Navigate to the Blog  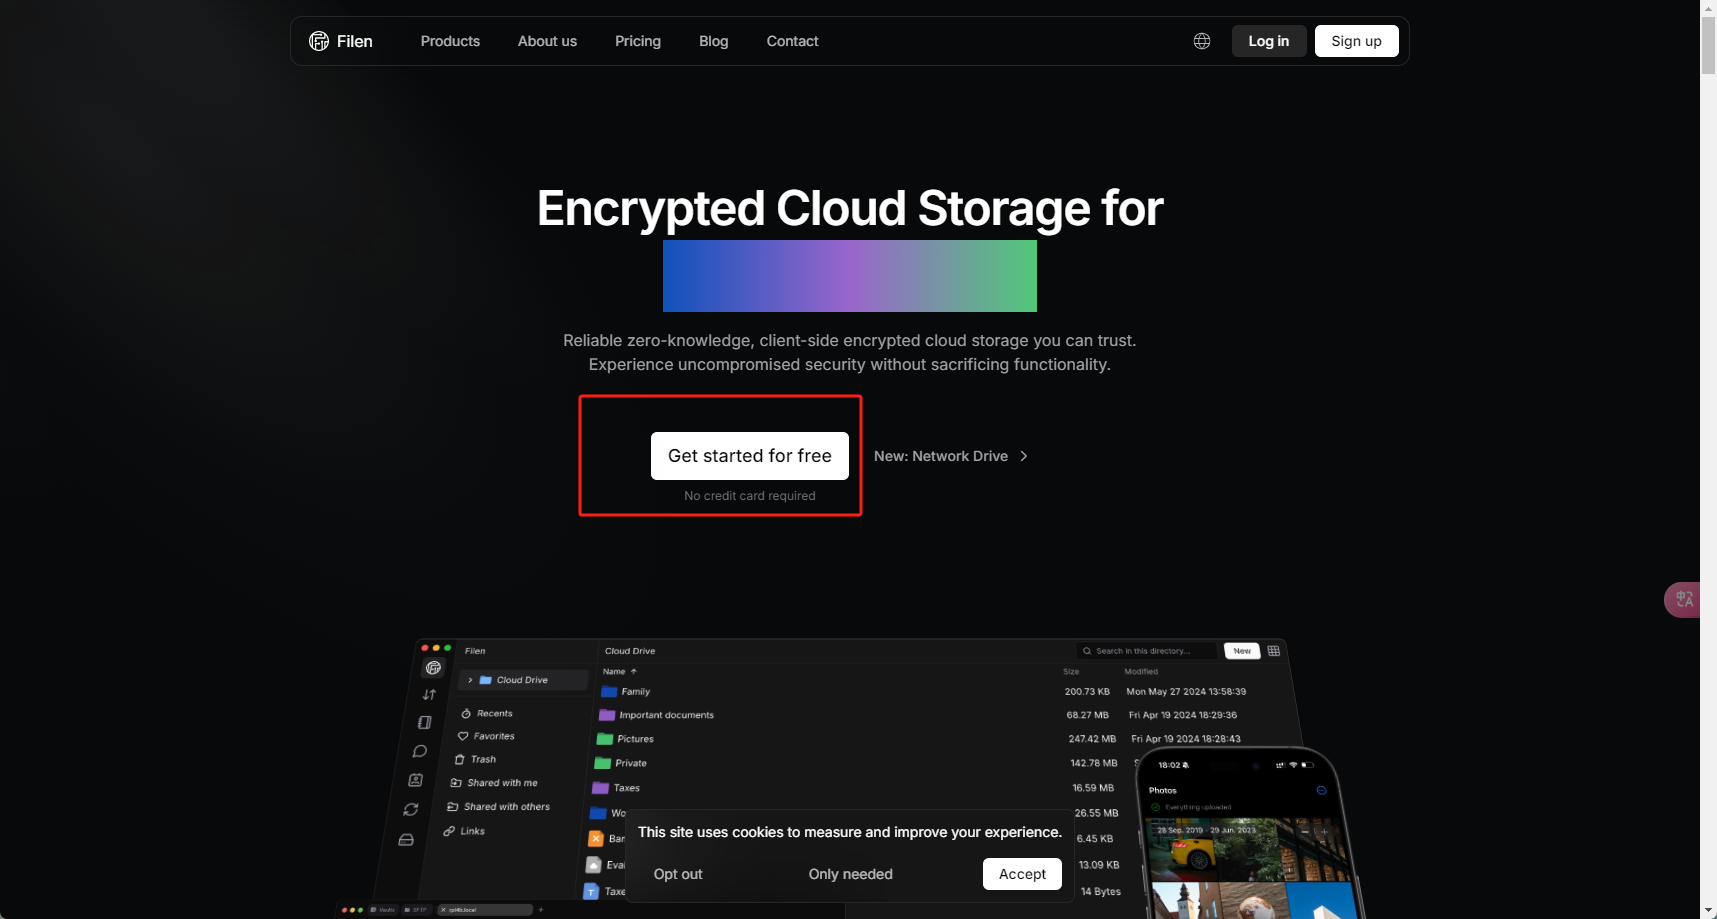(x=713, y=41)
